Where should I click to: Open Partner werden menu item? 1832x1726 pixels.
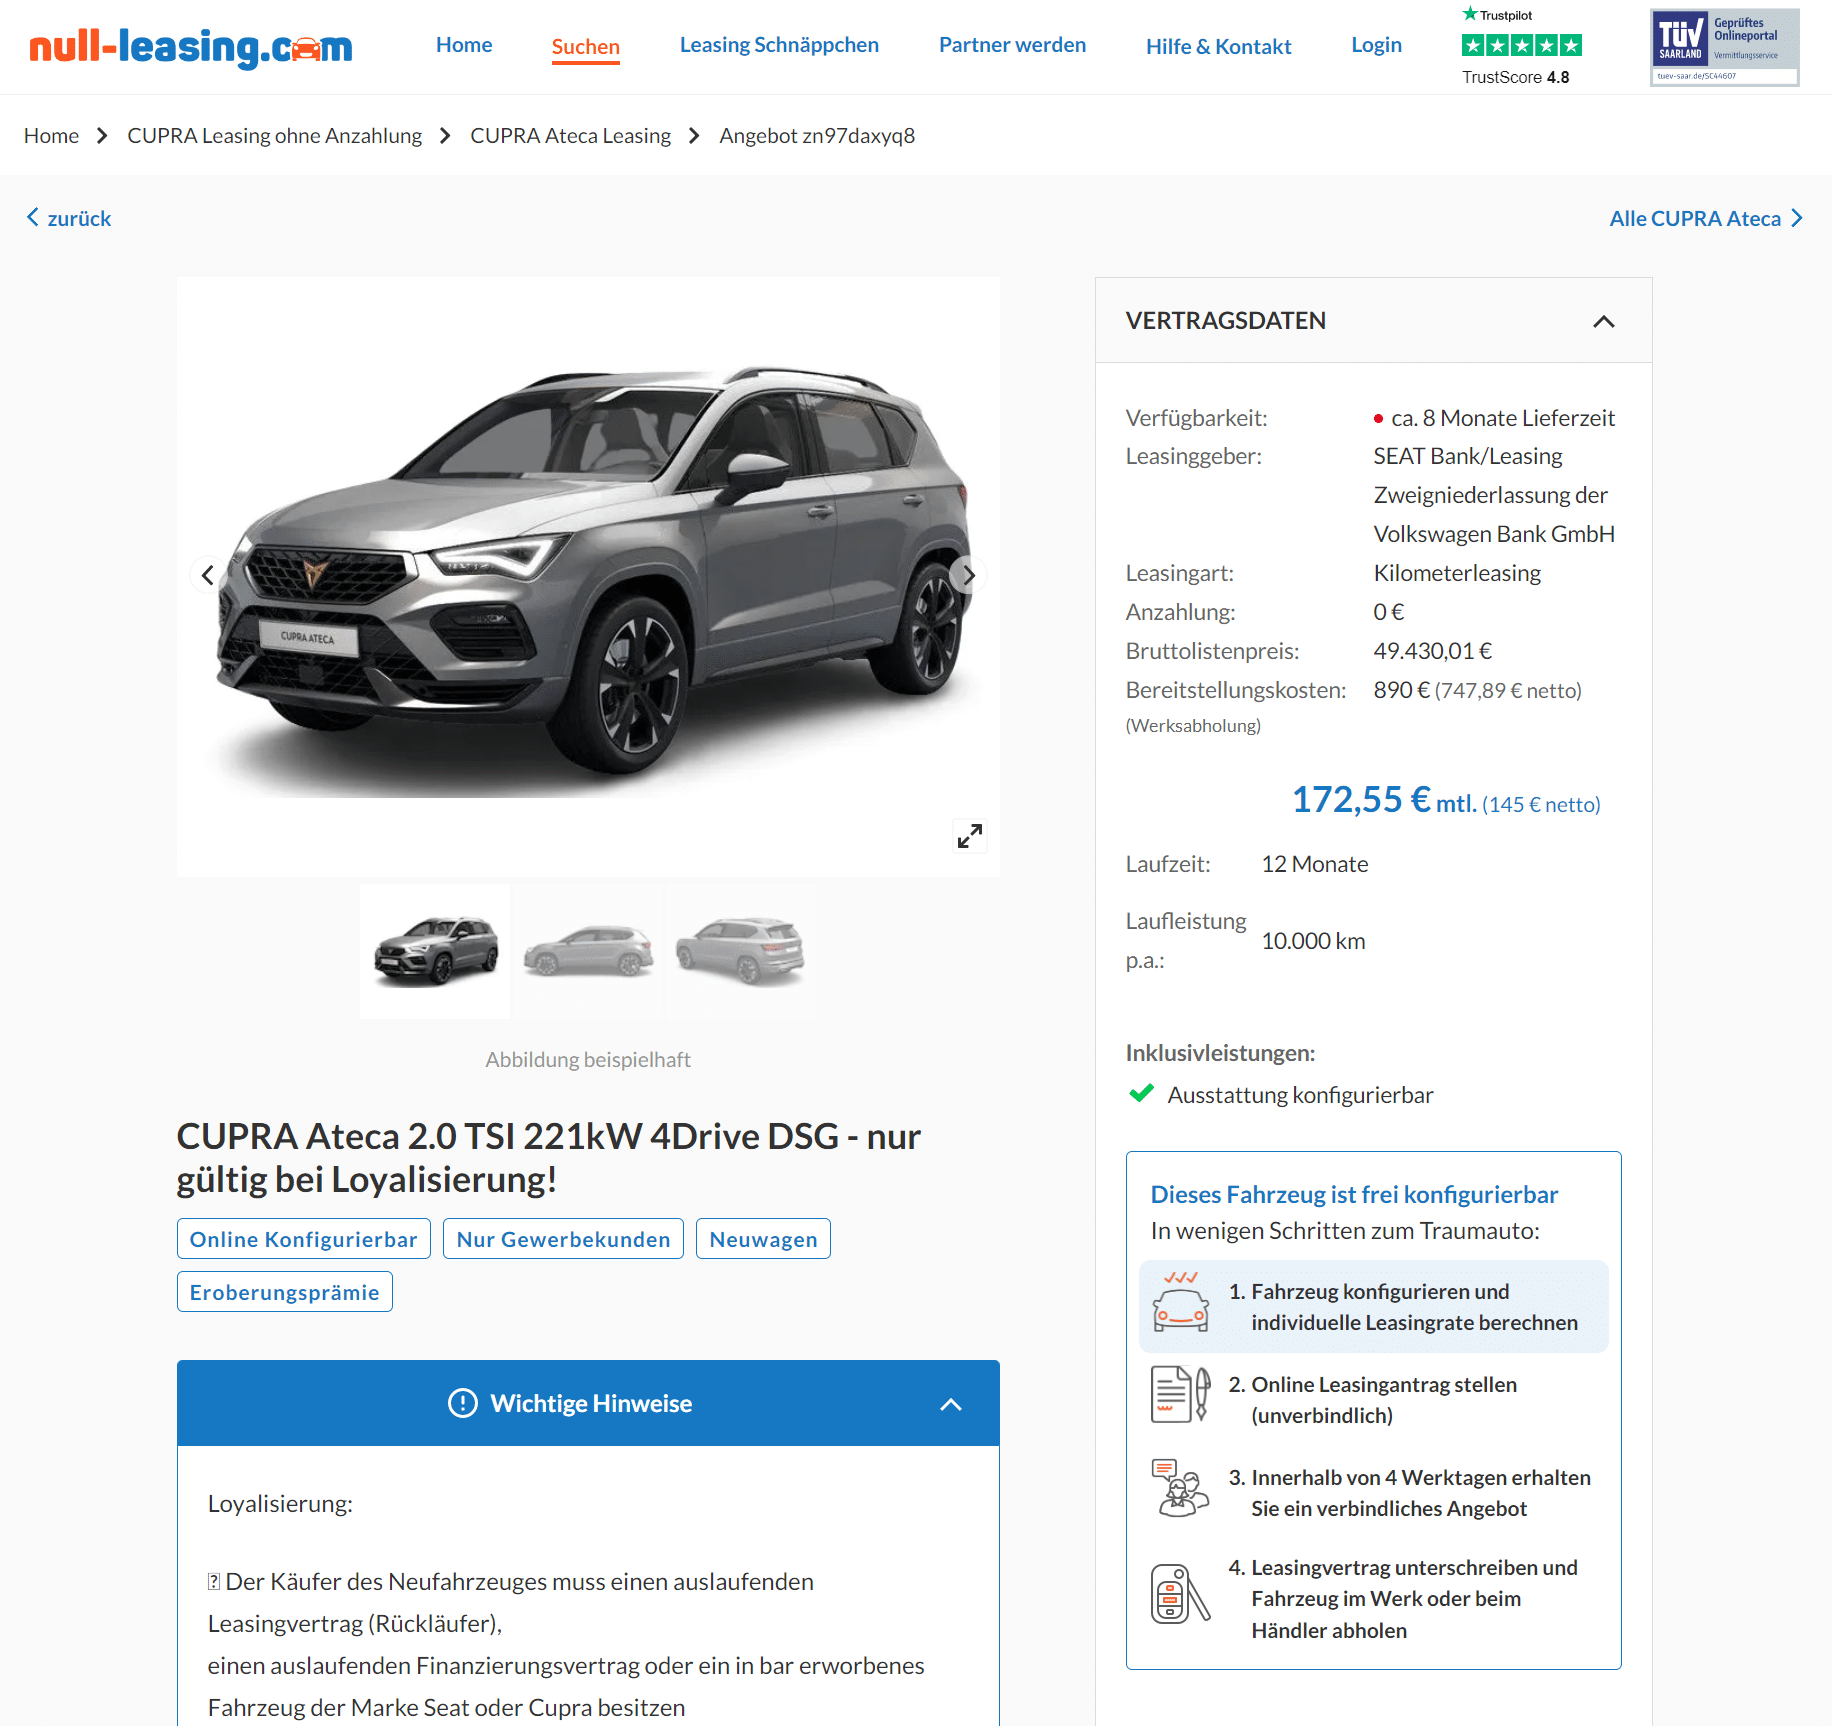1012,45
